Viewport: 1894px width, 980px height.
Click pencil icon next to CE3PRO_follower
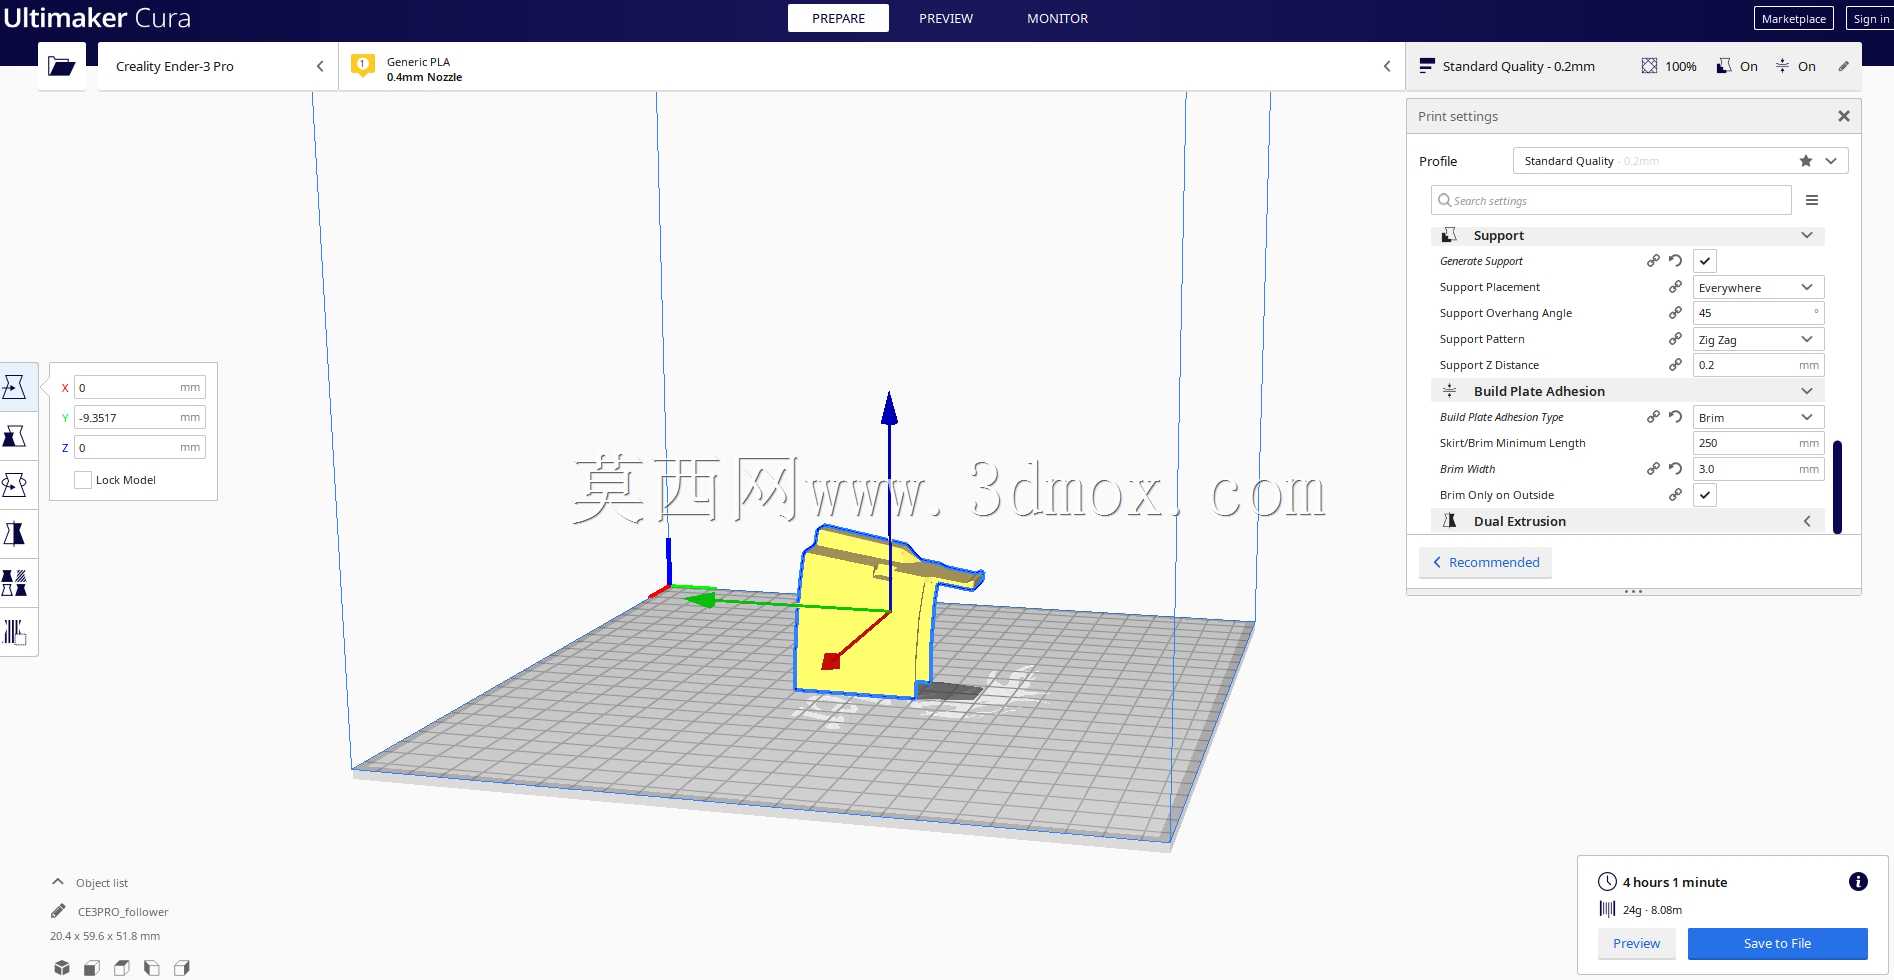click(x=58, y=911)
